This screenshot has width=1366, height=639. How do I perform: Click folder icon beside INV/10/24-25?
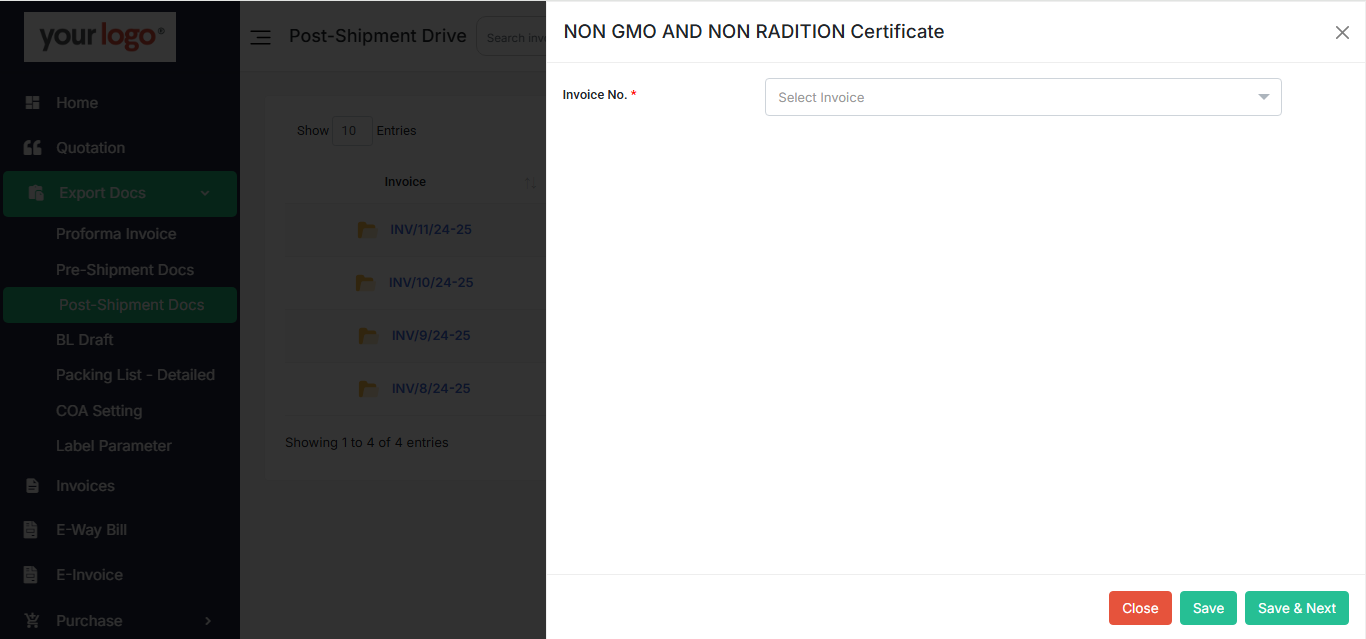365,283
